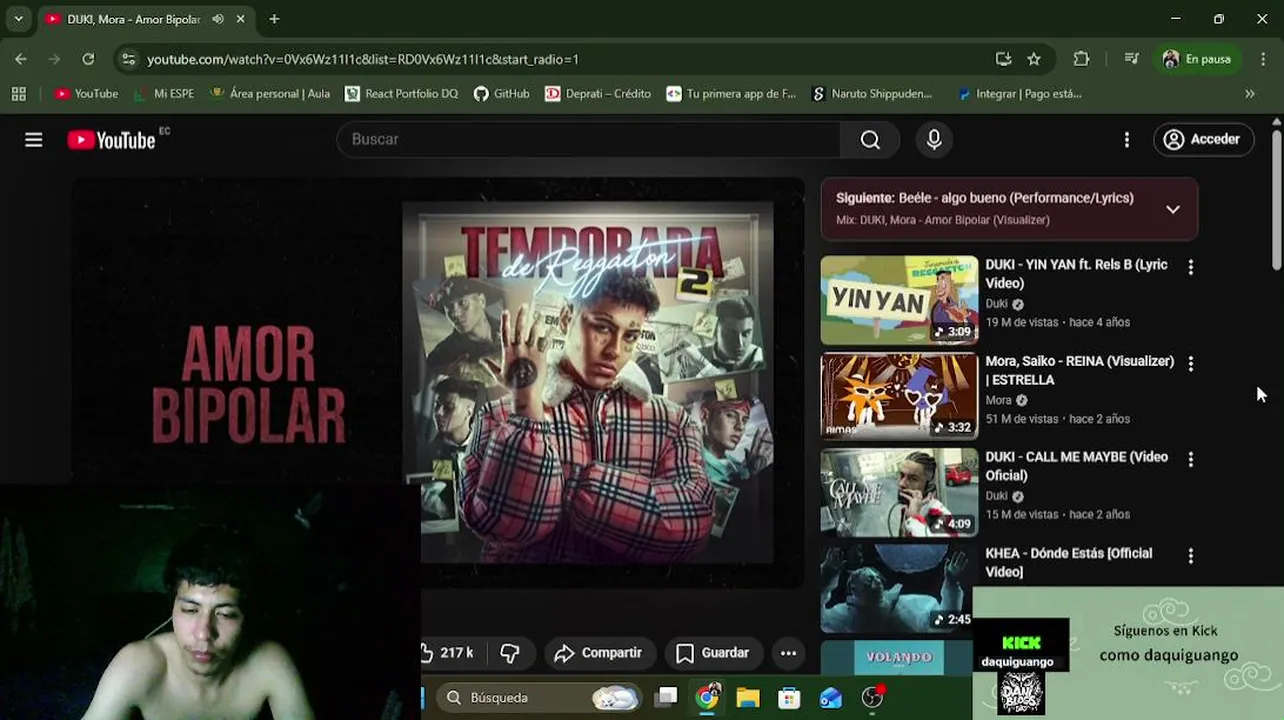Open Task View on the Windows taskbar
The width and height of the screenshot is (1284, 720).
pyautogui.click(x=666, y=697)
